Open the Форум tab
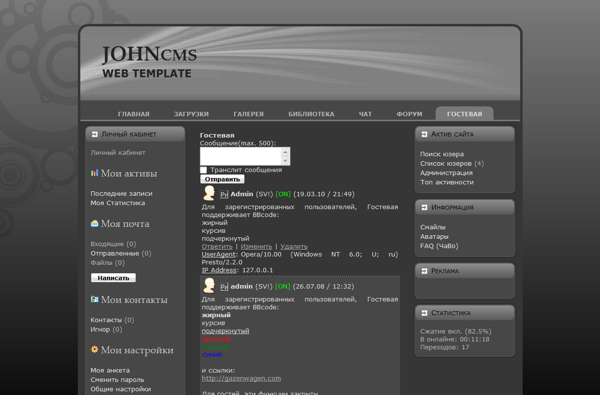The image size is (600, 395). click(409, 114)
